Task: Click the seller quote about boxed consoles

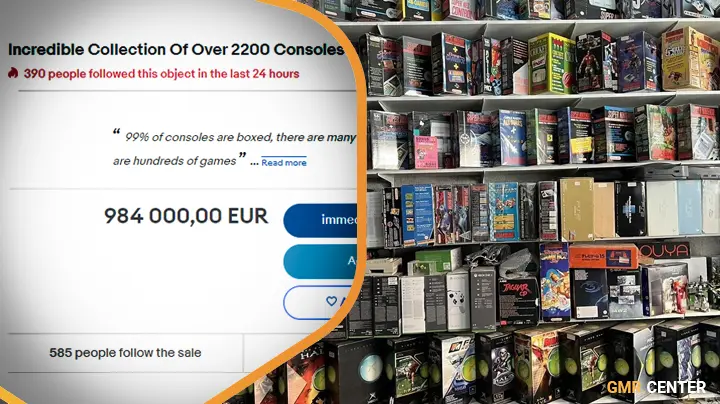Action: (x=234, y=149)
